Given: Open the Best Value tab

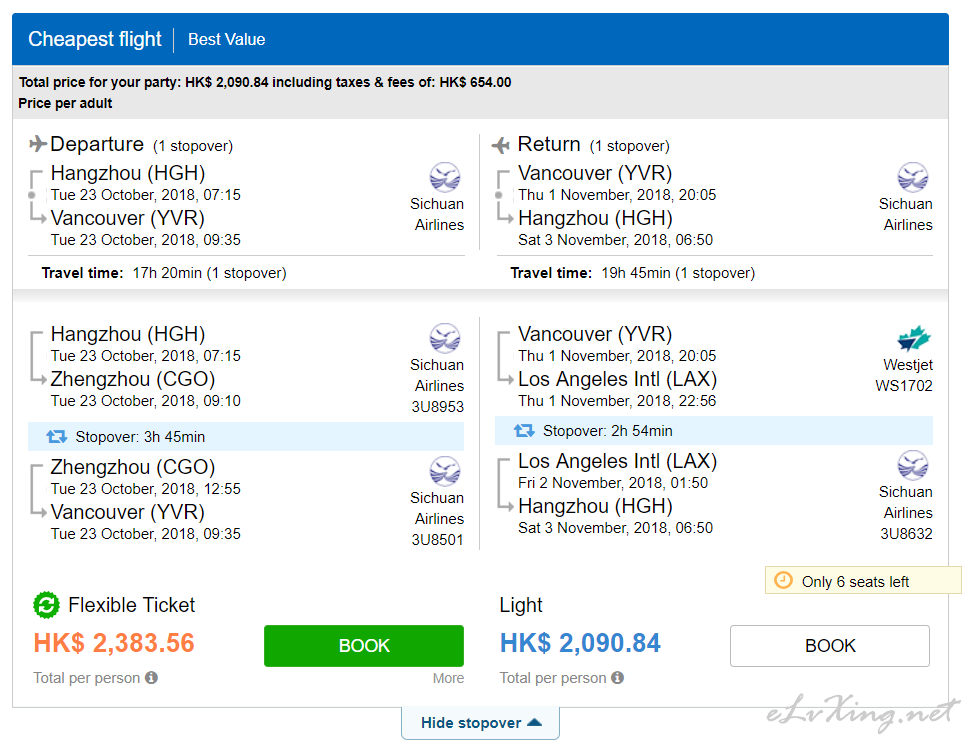Looking at the screenshot, I should tap(227, 40).
